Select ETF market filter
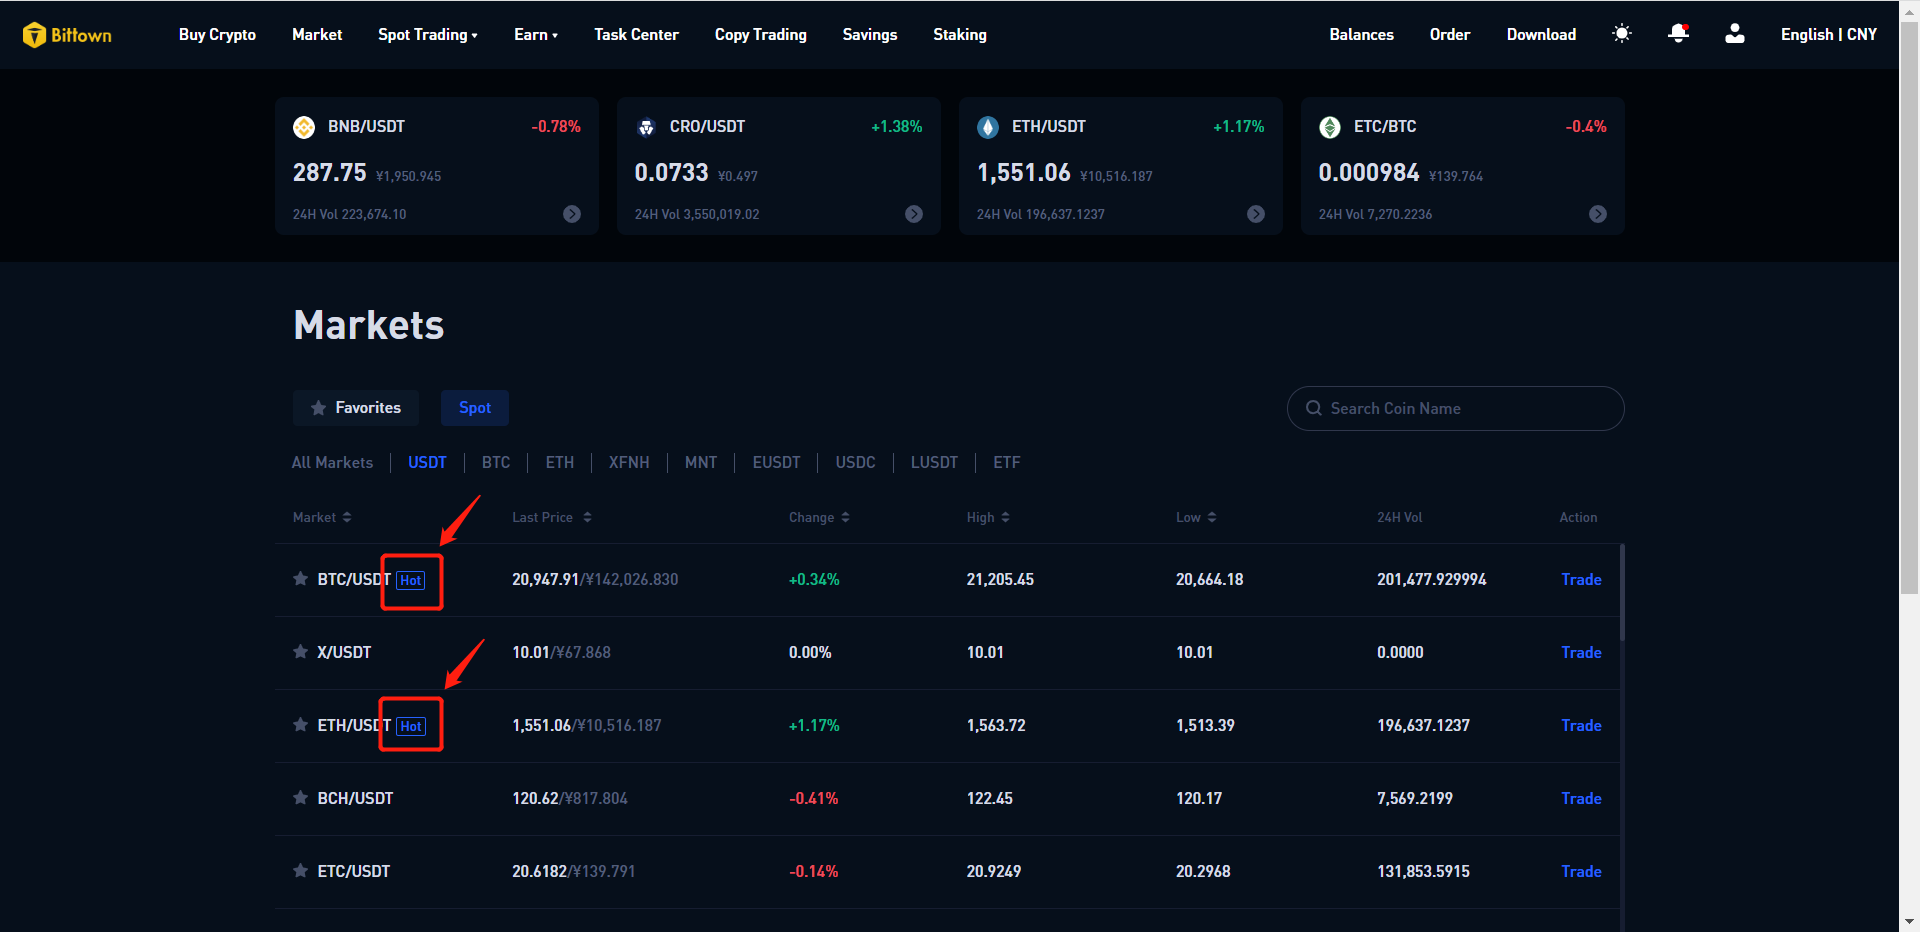The width and height of the screenshot is (1920, 932). (1007, 463)
